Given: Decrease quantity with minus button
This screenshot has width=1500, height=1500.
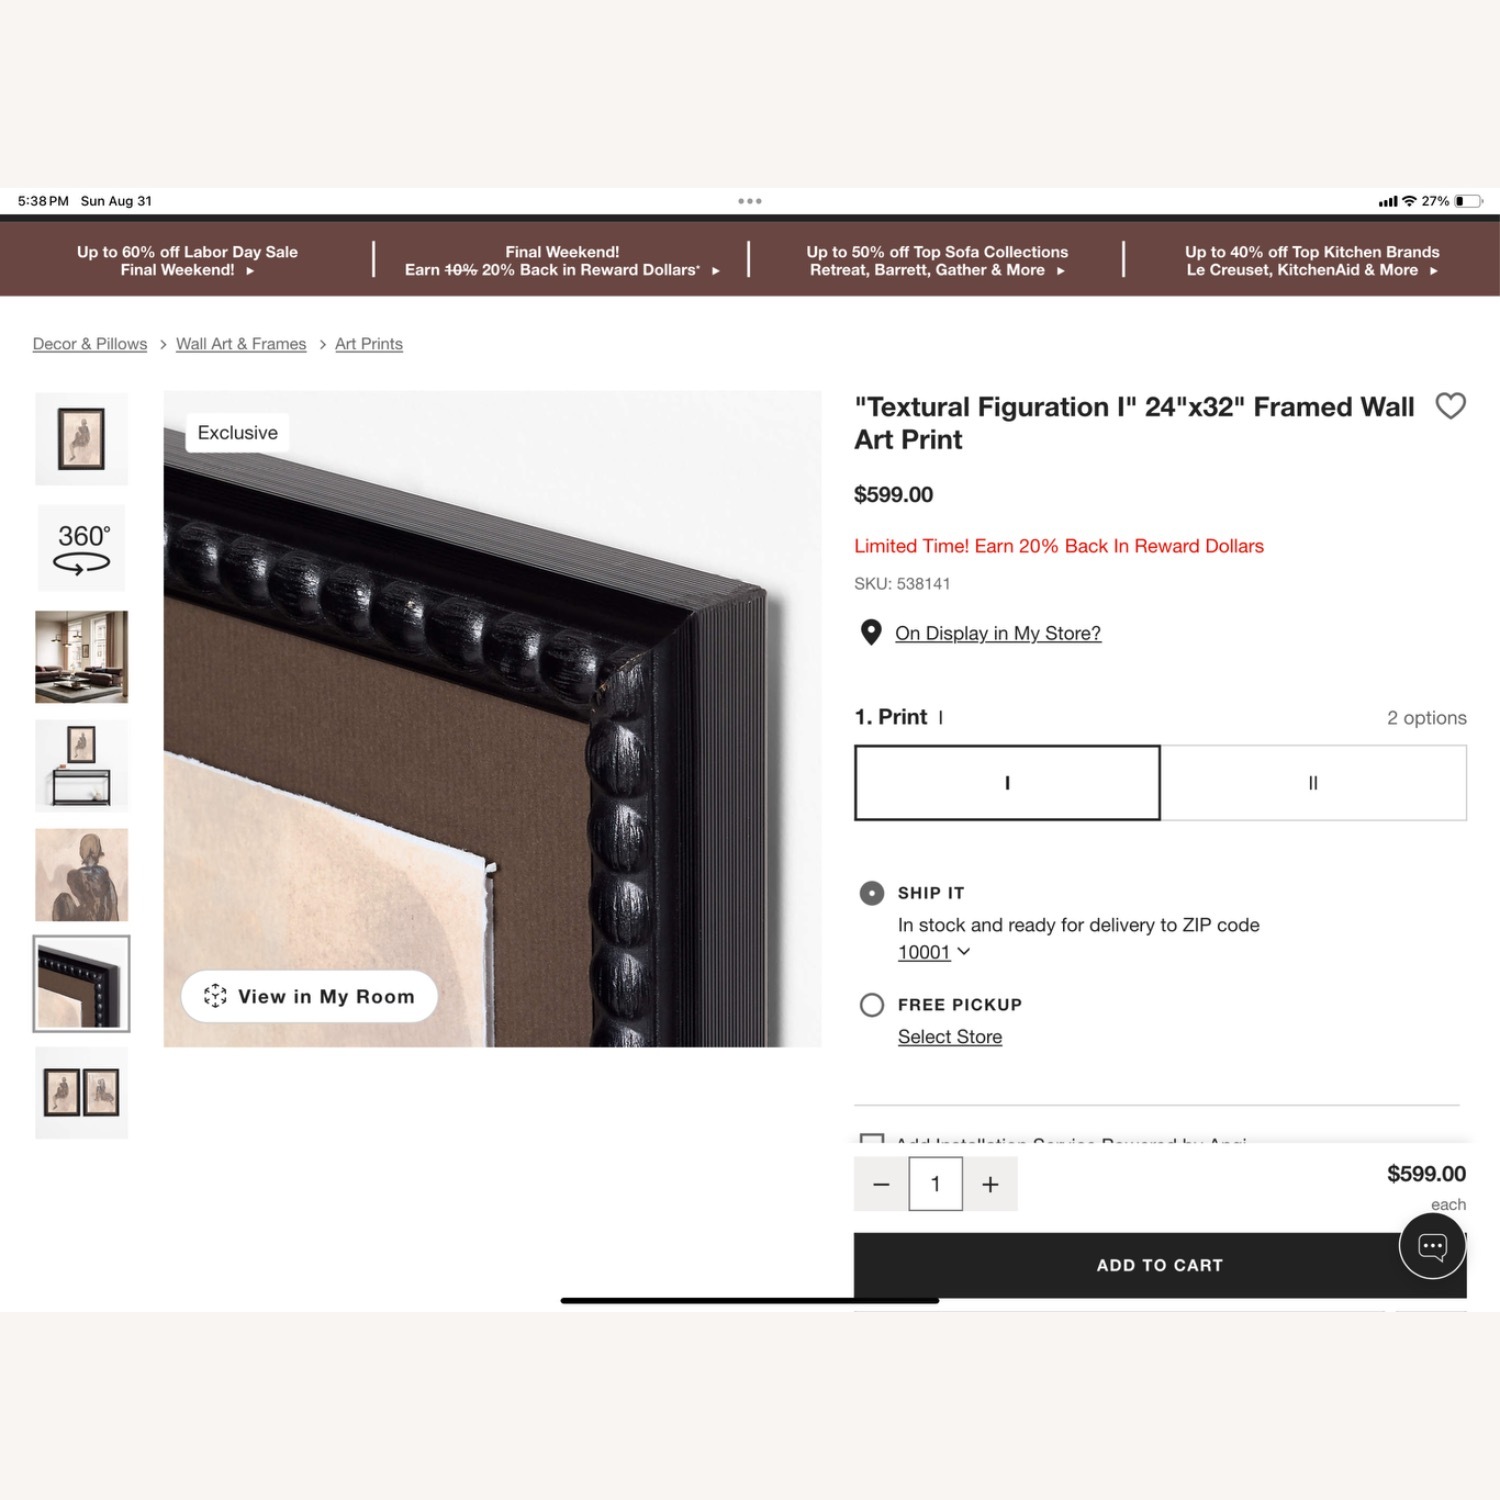Looking at the screenshot, I should click(x=881, y=1184).
